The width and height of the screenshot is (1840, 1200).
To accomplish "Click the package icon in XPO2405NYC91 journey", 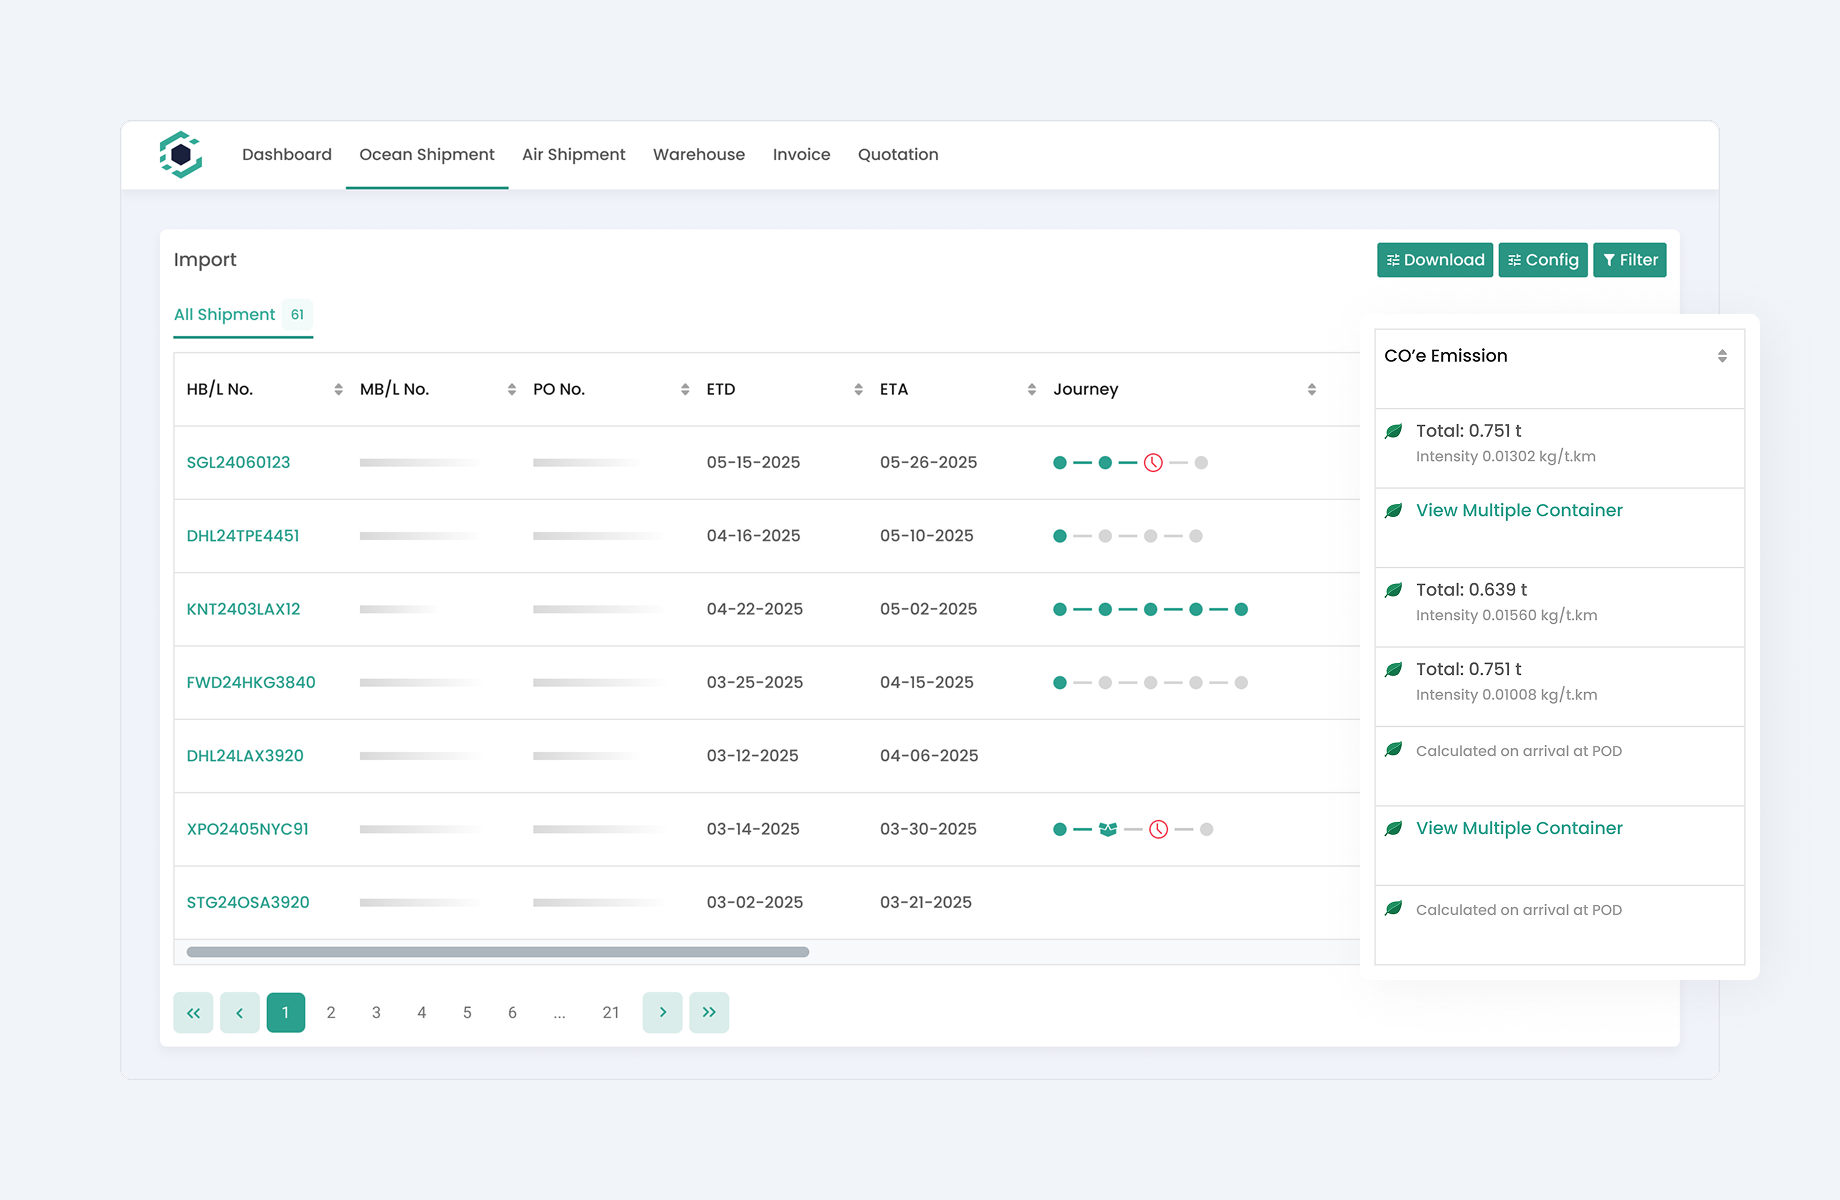I will tap(1107, 829).
